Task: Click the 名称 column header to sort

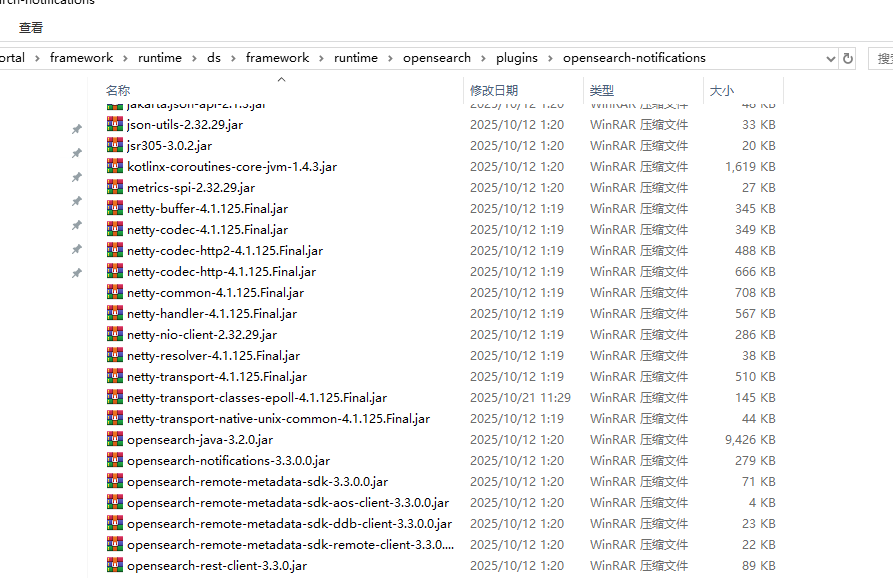Action: 118,89
